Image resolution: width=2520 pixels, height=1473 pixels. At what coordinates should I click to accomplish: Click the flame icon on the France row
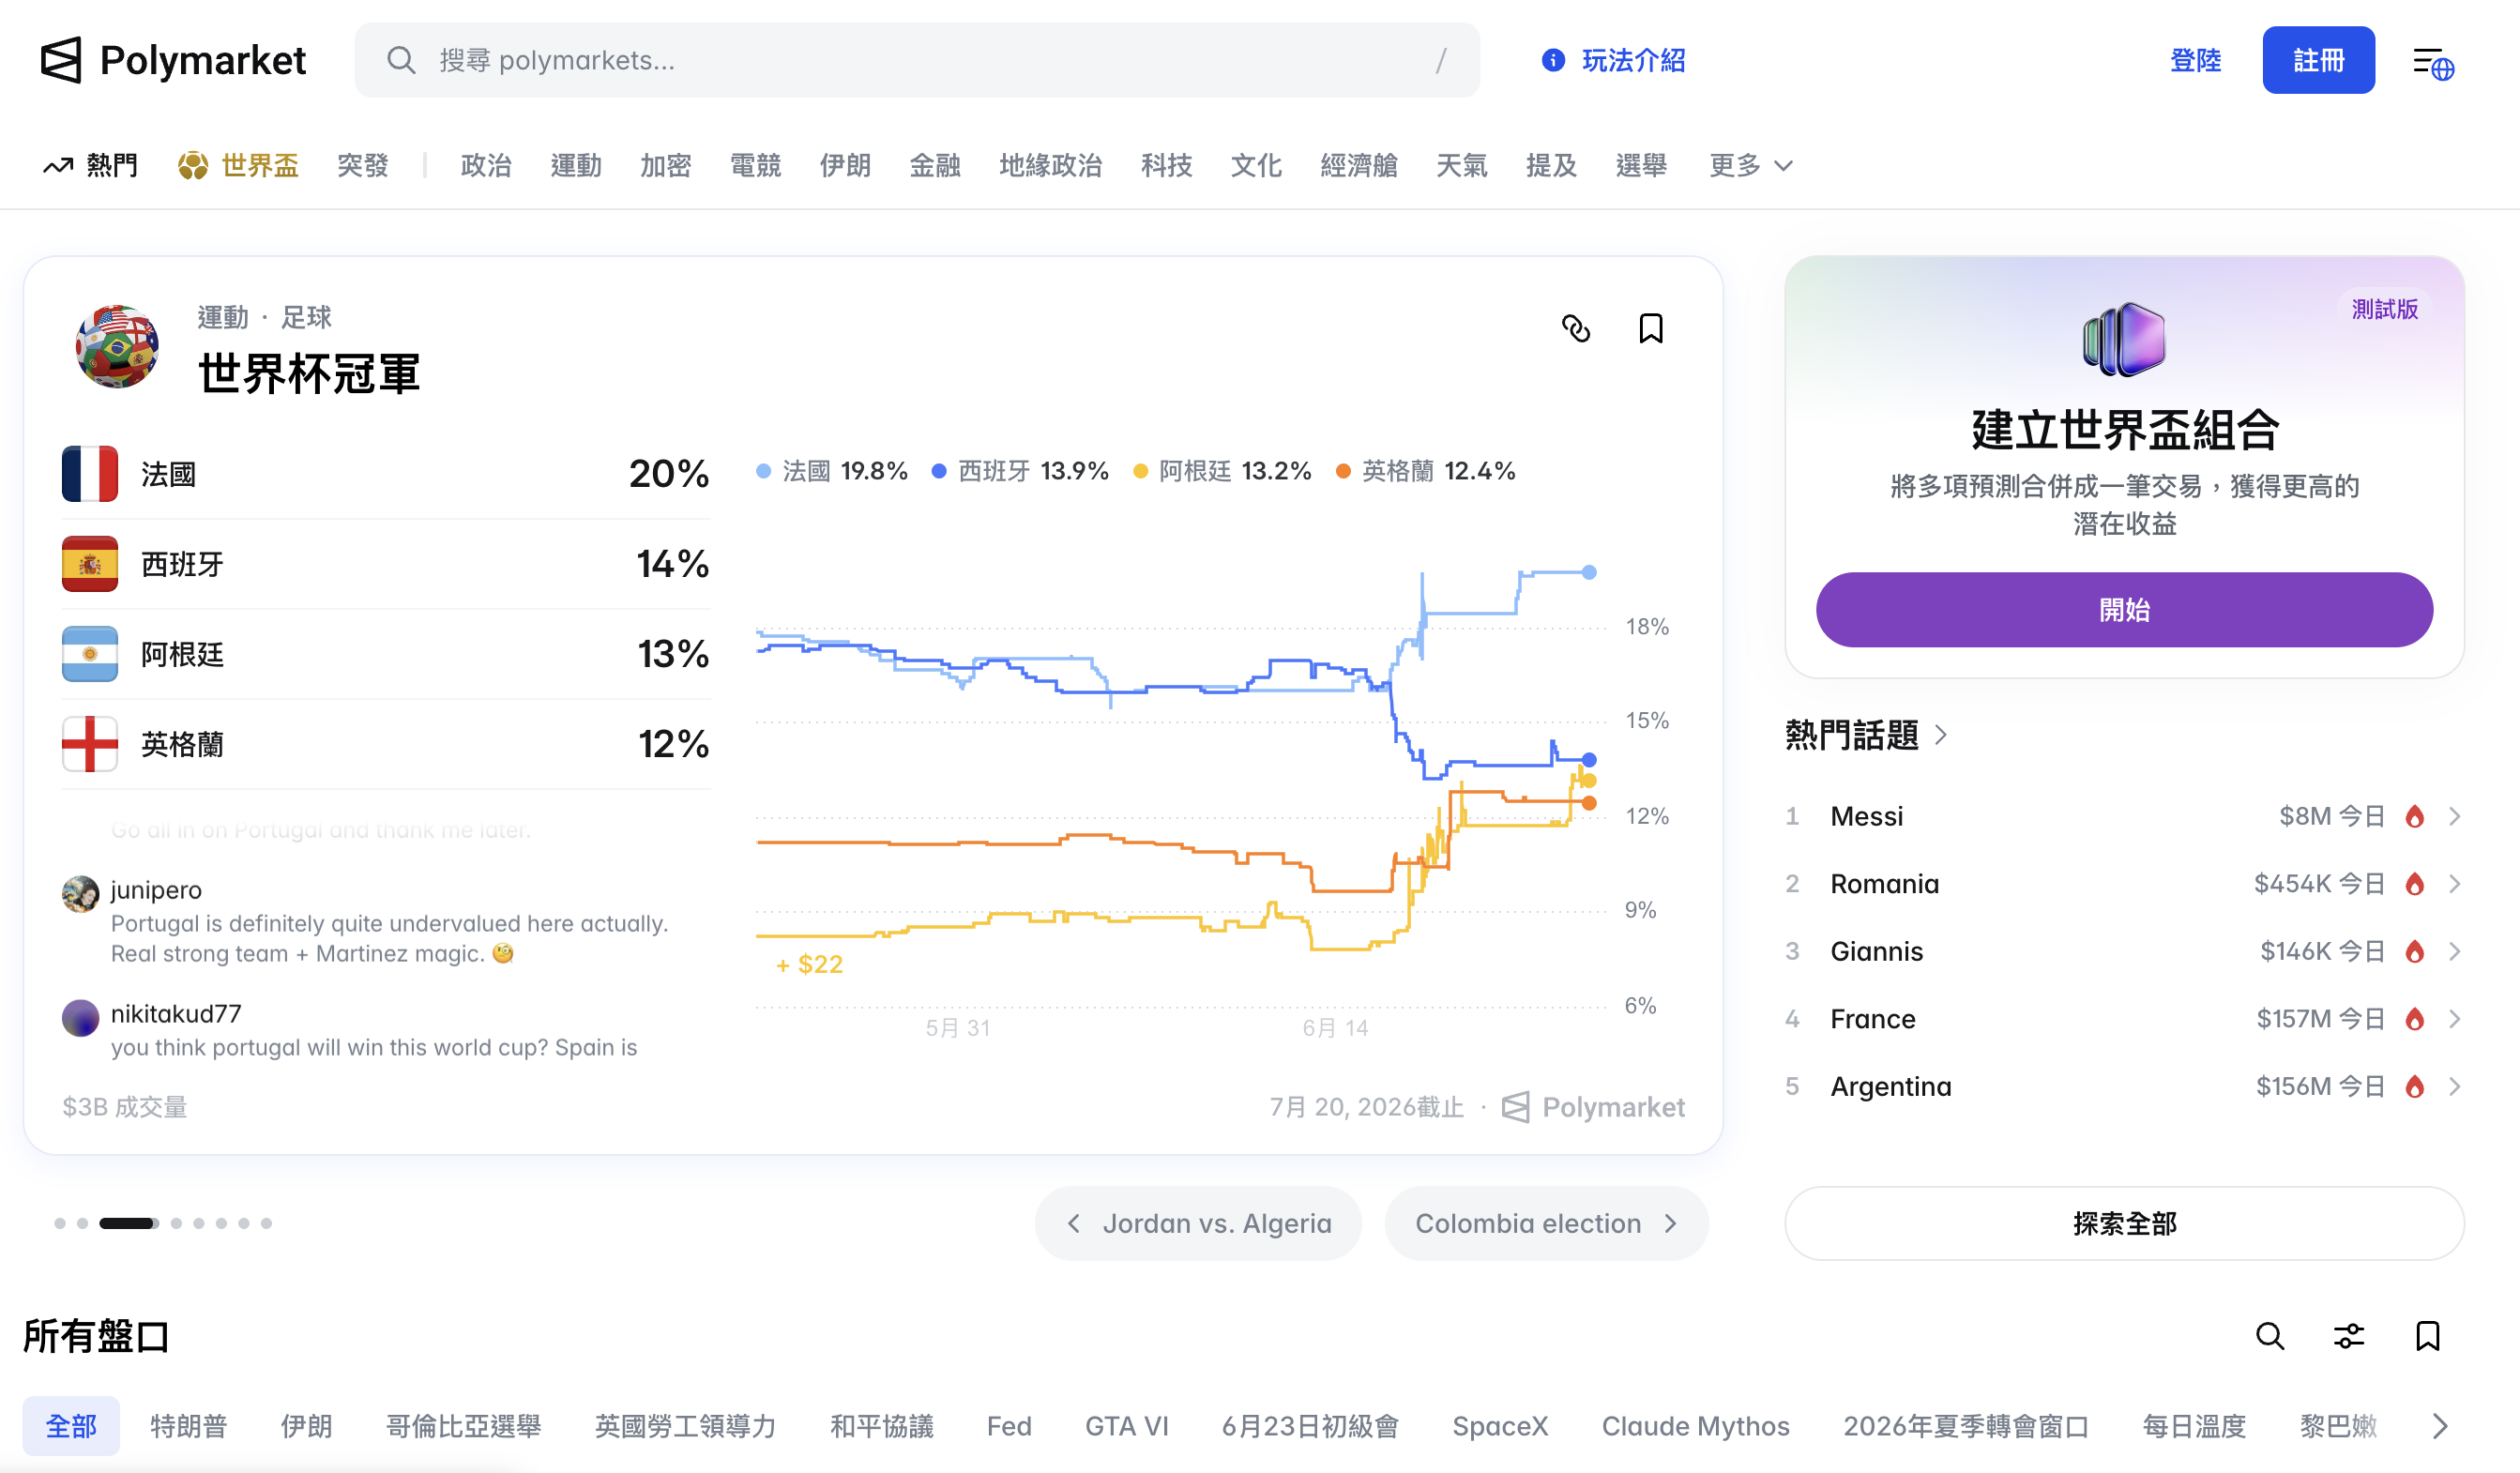point(2415,1019)
